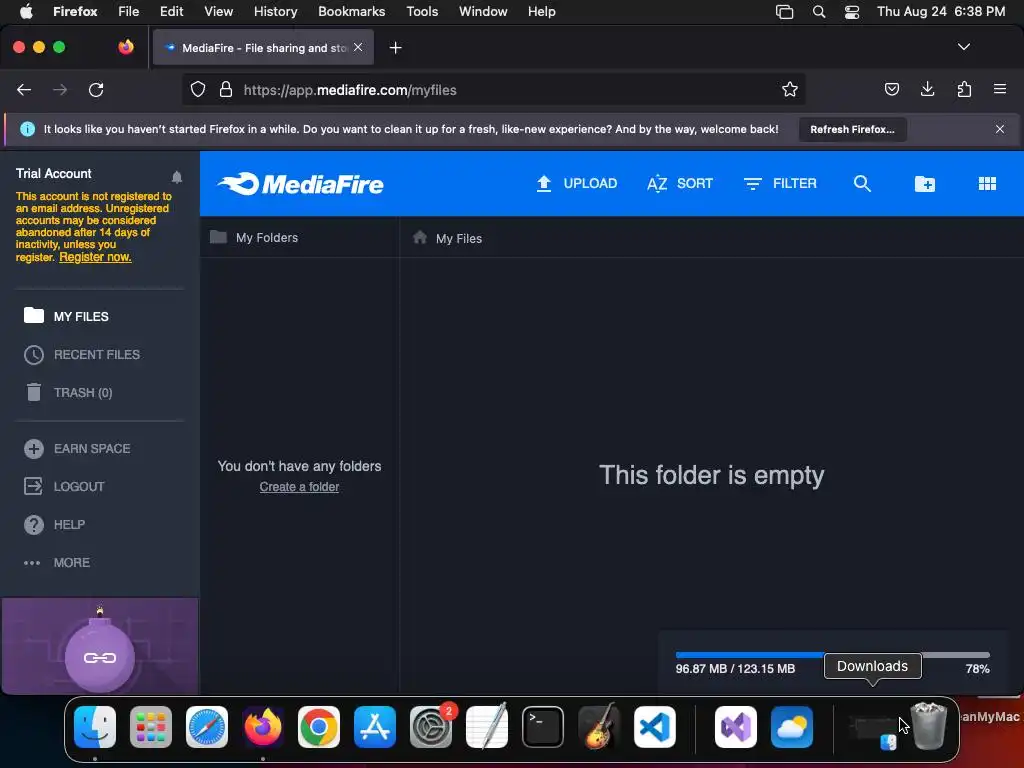Viewport: 1024px width, 768px height.
Task: Search files with the magnifier icon
Action: coord(862,184)
